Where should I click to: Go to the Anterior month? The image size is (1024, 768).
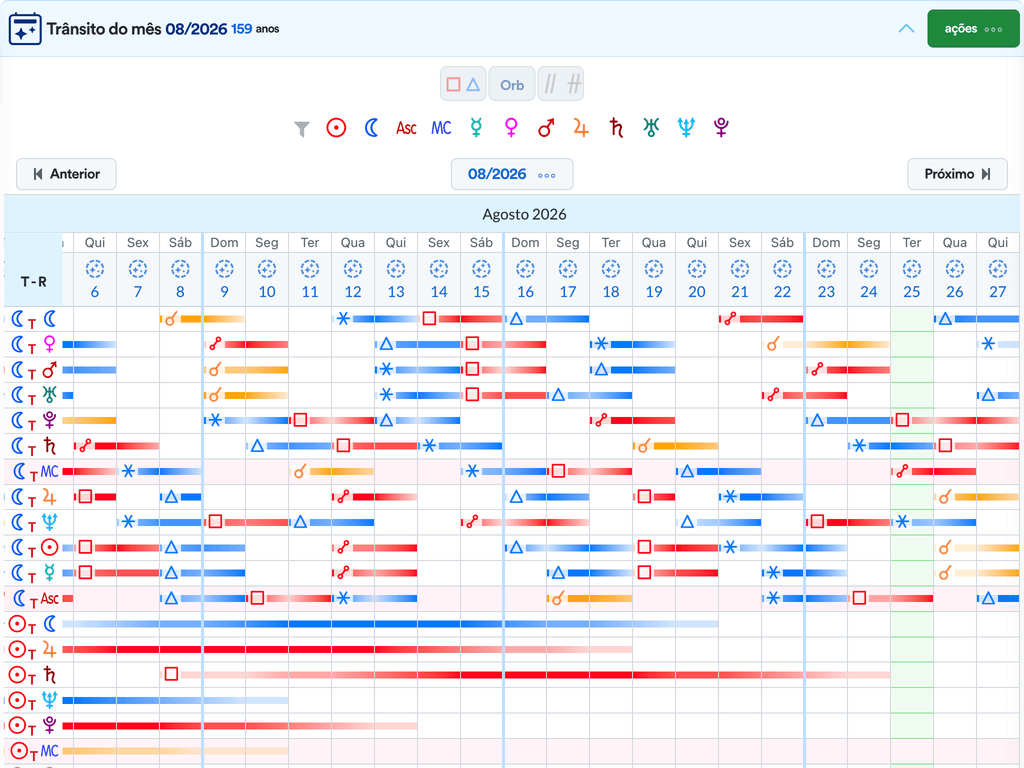(x=66, y=174)
